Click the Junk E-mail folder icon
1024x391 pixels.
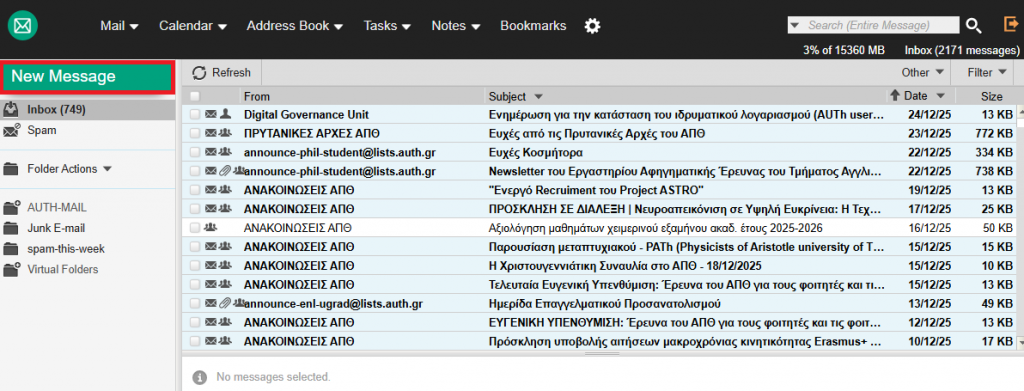pyautogui.click(x=10, y=228)
